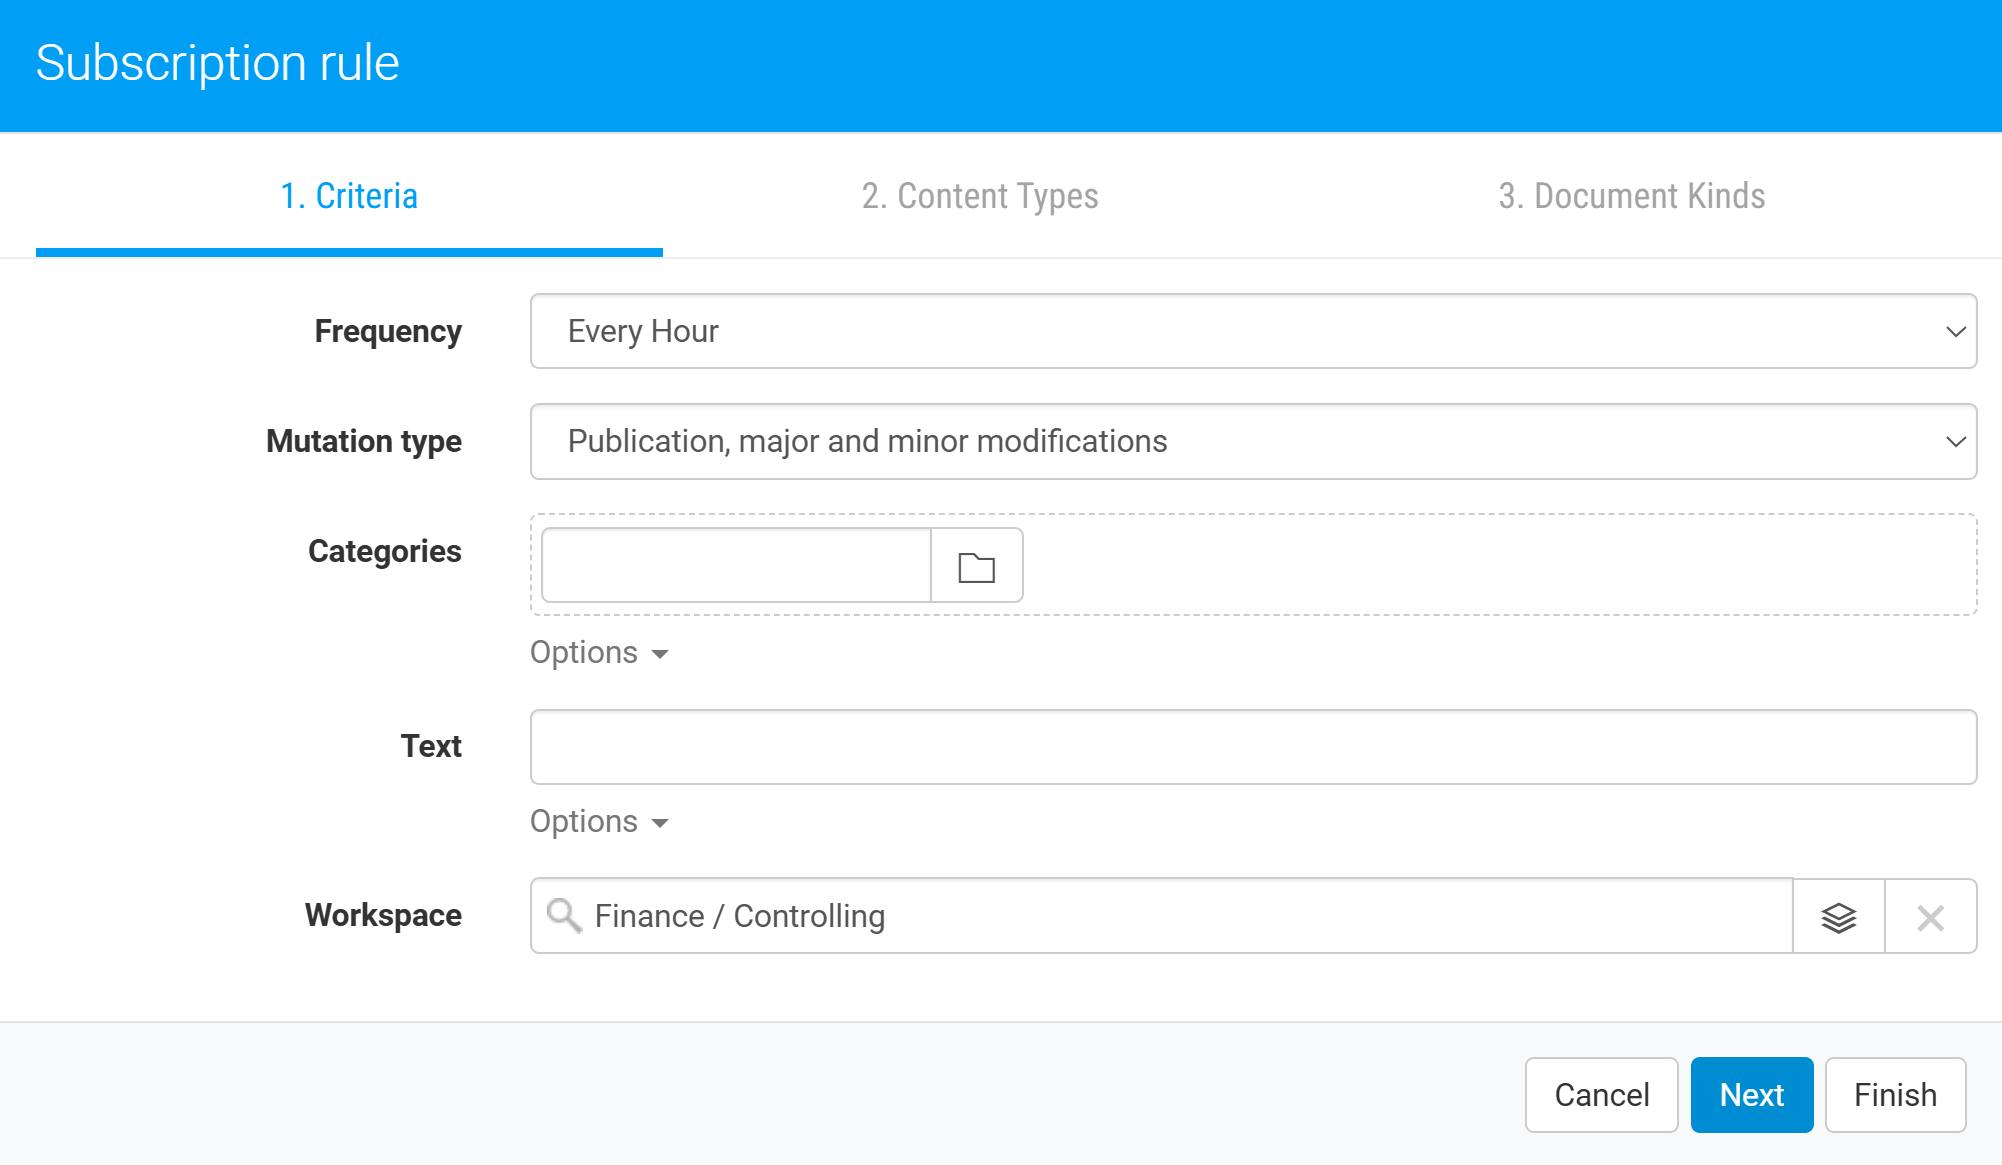Open the Mutation type dropdown chevron
The height and width of the screenshot is (1165, 2002).
[1955, 441]
